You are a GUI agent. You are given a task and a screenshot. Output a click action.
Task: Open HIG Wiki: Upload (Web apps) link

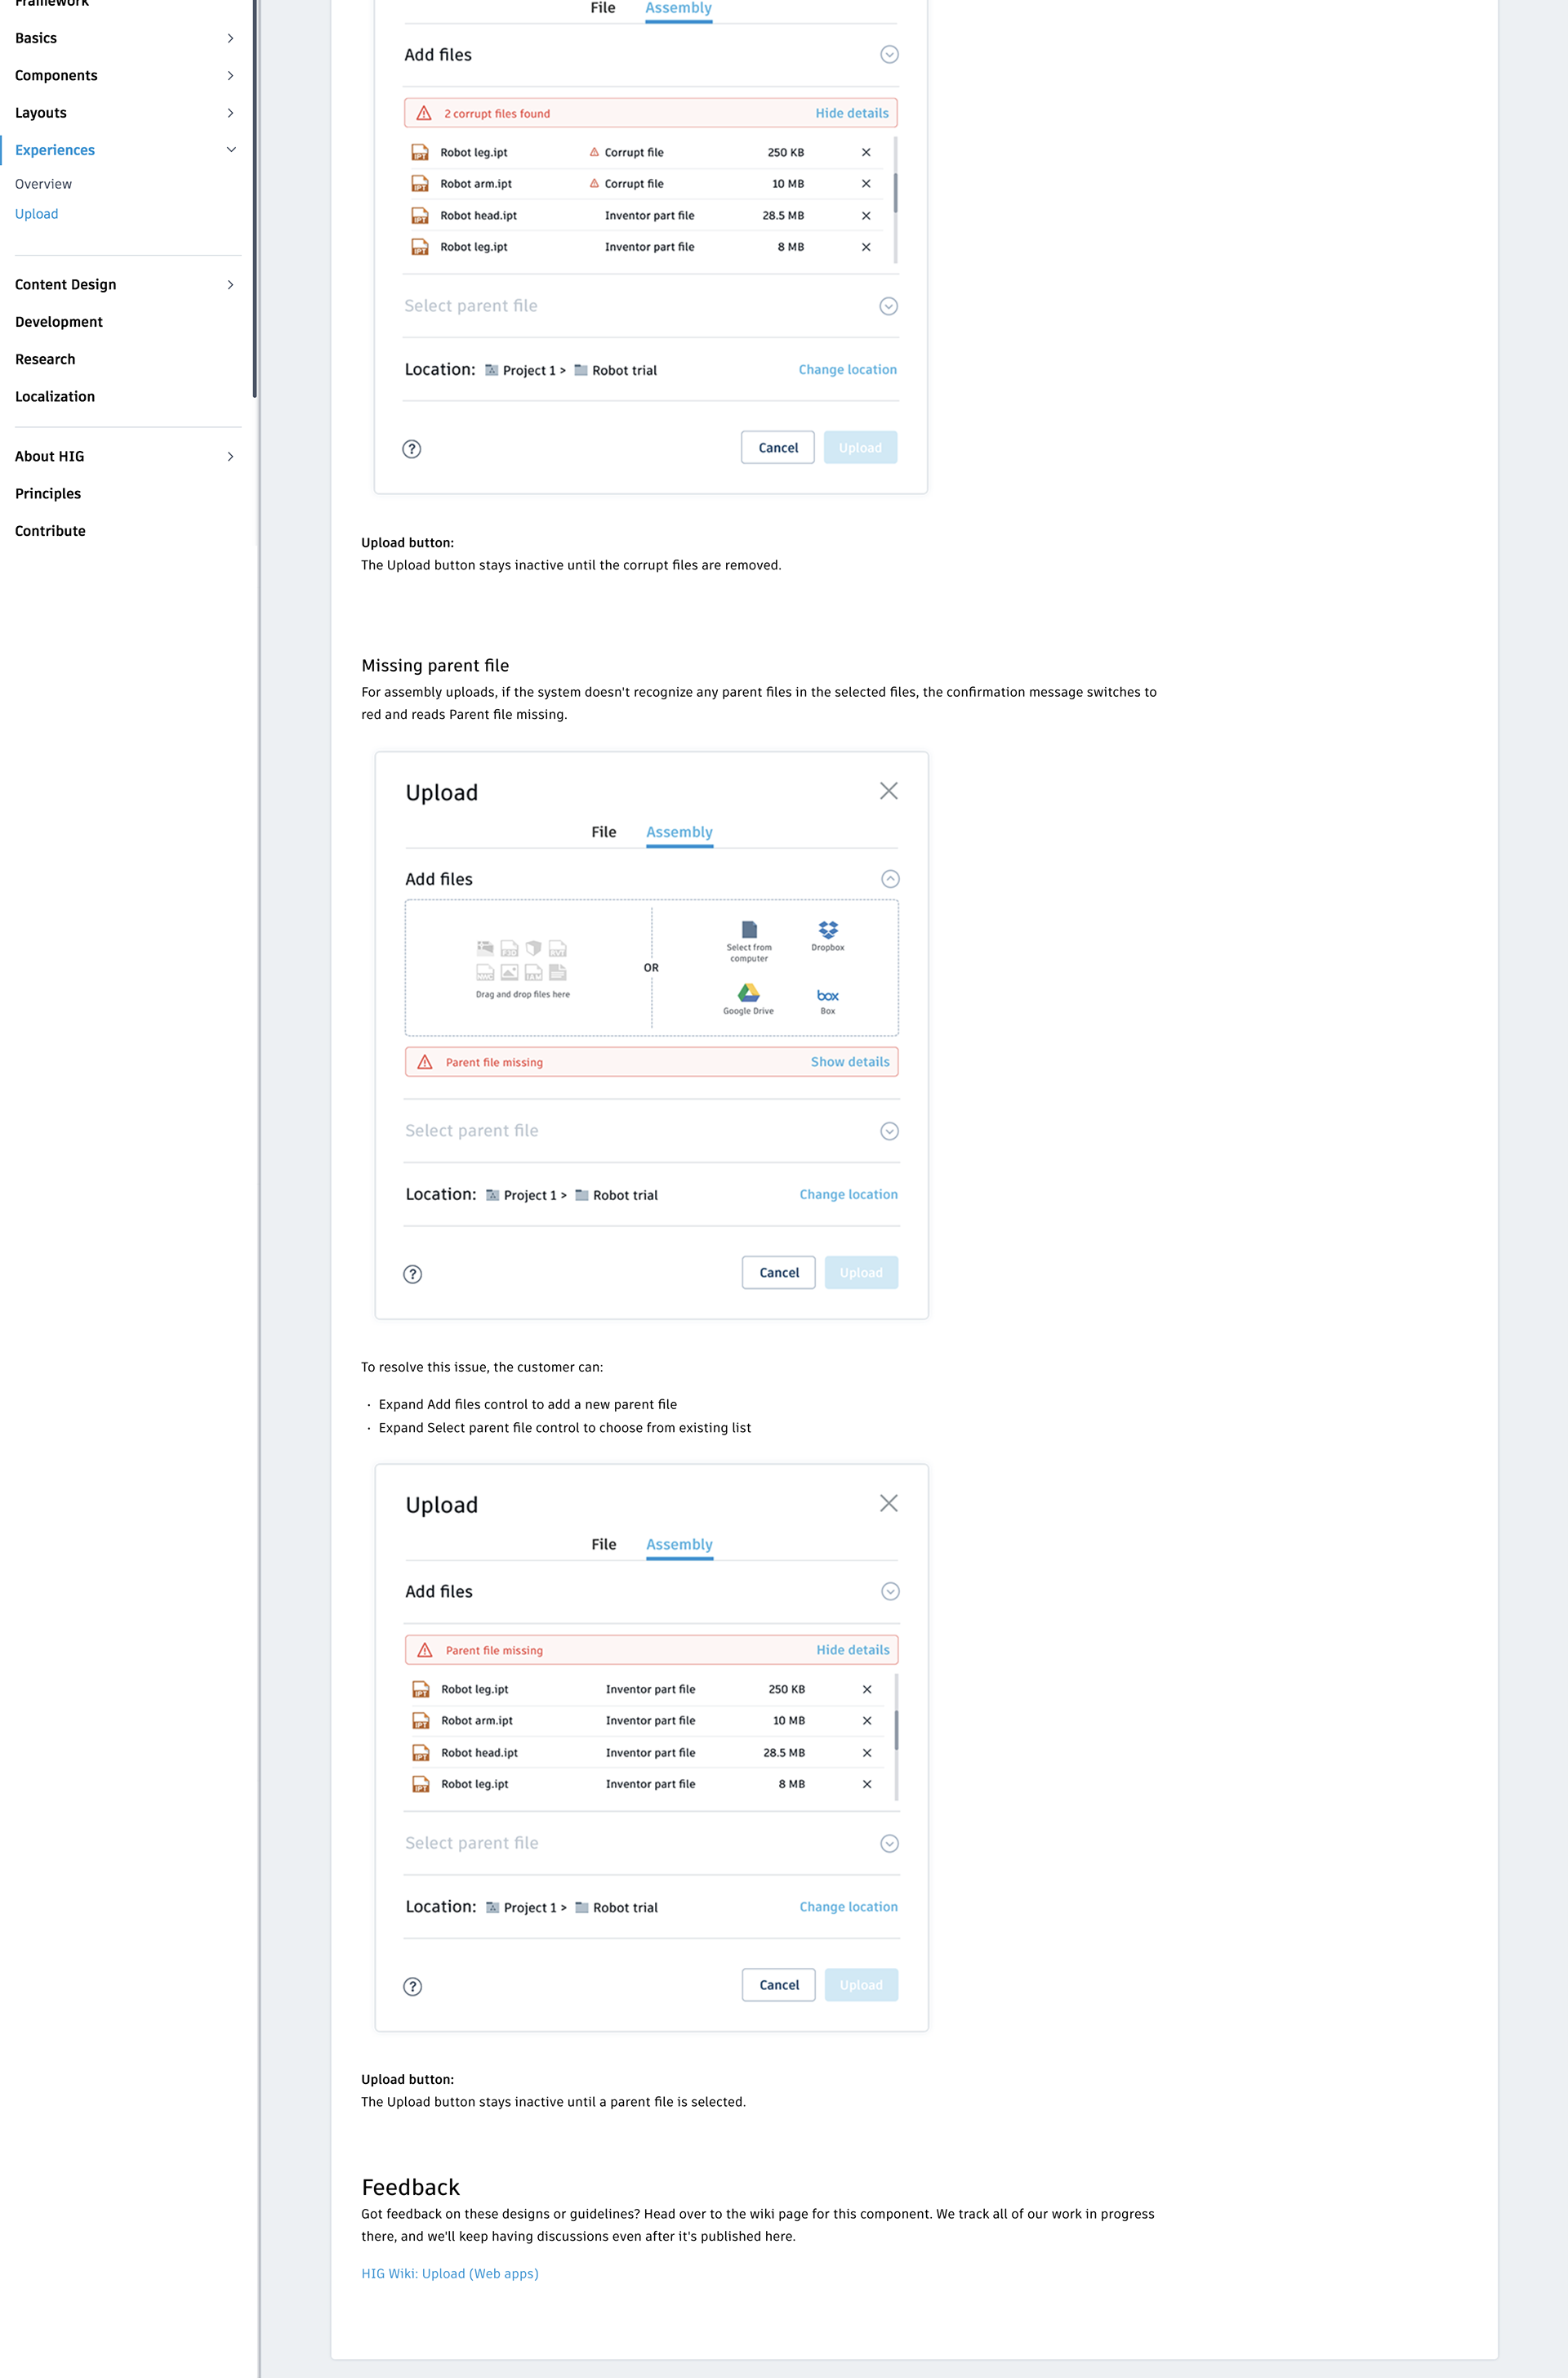click(x=449, y=2273)
